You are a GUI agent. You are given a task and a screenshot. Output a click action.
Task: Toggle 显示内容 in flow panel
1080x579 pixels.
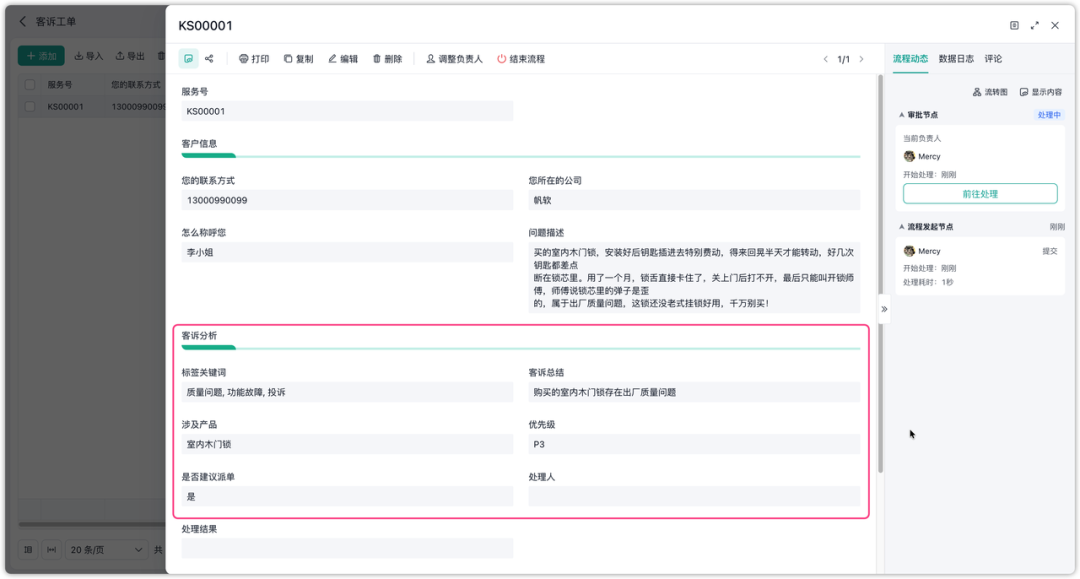[x=1041, y=92]
